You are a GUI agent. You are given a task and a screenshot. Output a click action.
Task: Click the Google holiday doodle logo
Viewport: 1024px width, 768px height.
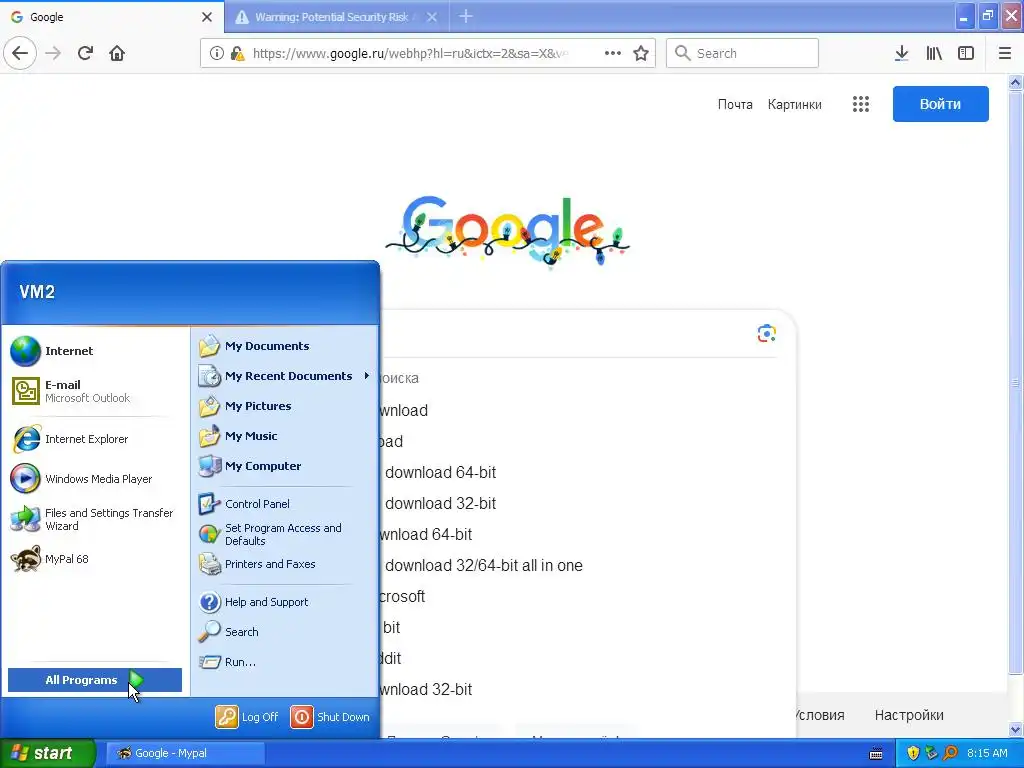point(507,231)
